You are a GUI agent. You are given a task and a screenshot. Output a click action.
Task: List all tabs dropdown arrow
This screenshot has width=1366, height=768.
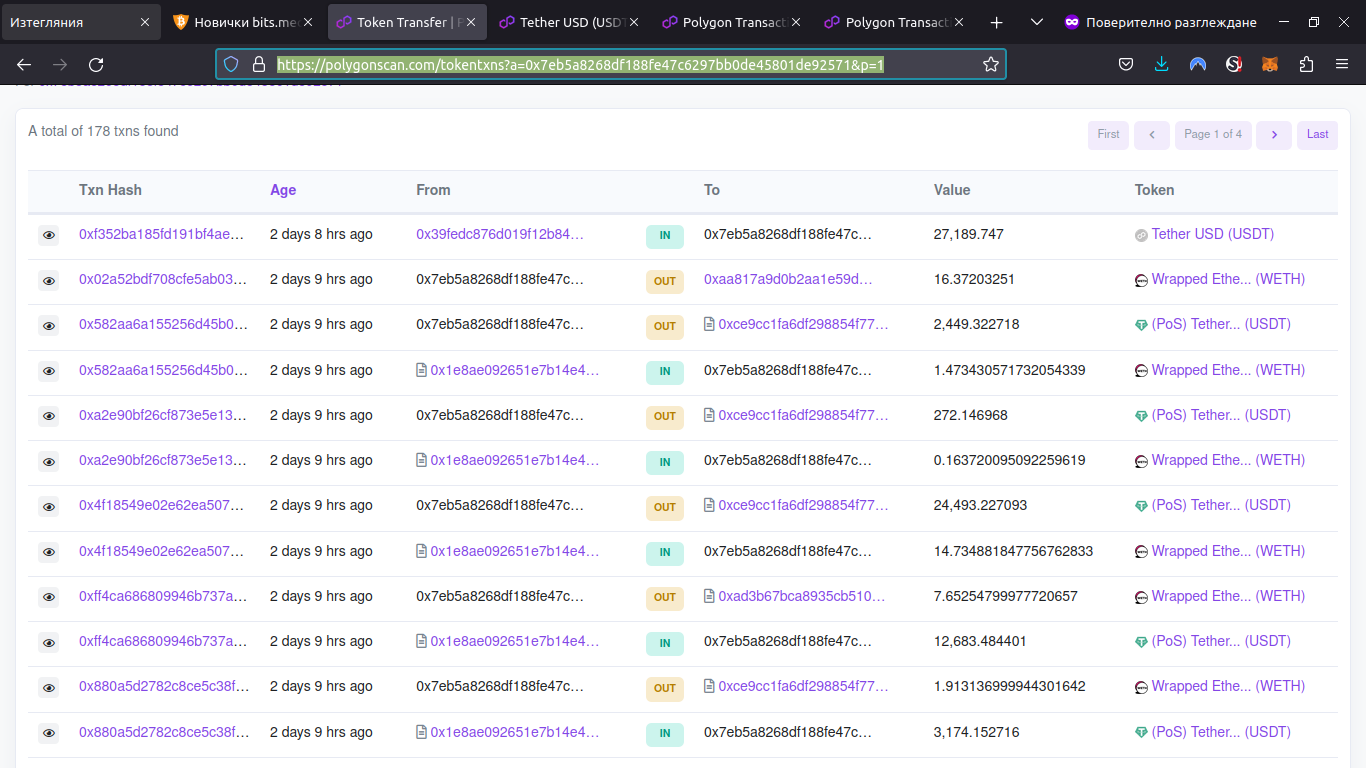pyautogui.click(x=1037, y=22)
